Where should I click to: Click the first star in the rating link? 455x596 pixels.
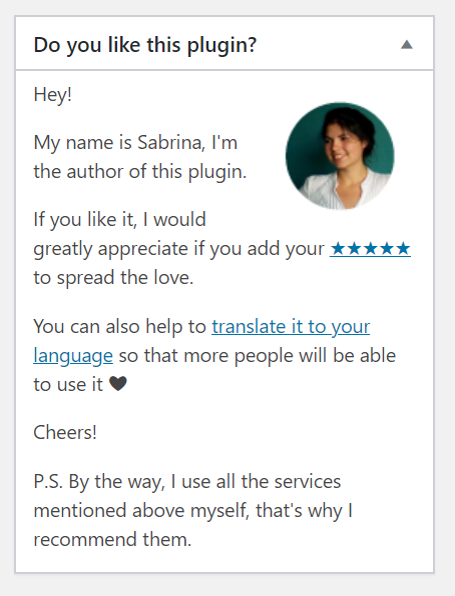(338, 249)
